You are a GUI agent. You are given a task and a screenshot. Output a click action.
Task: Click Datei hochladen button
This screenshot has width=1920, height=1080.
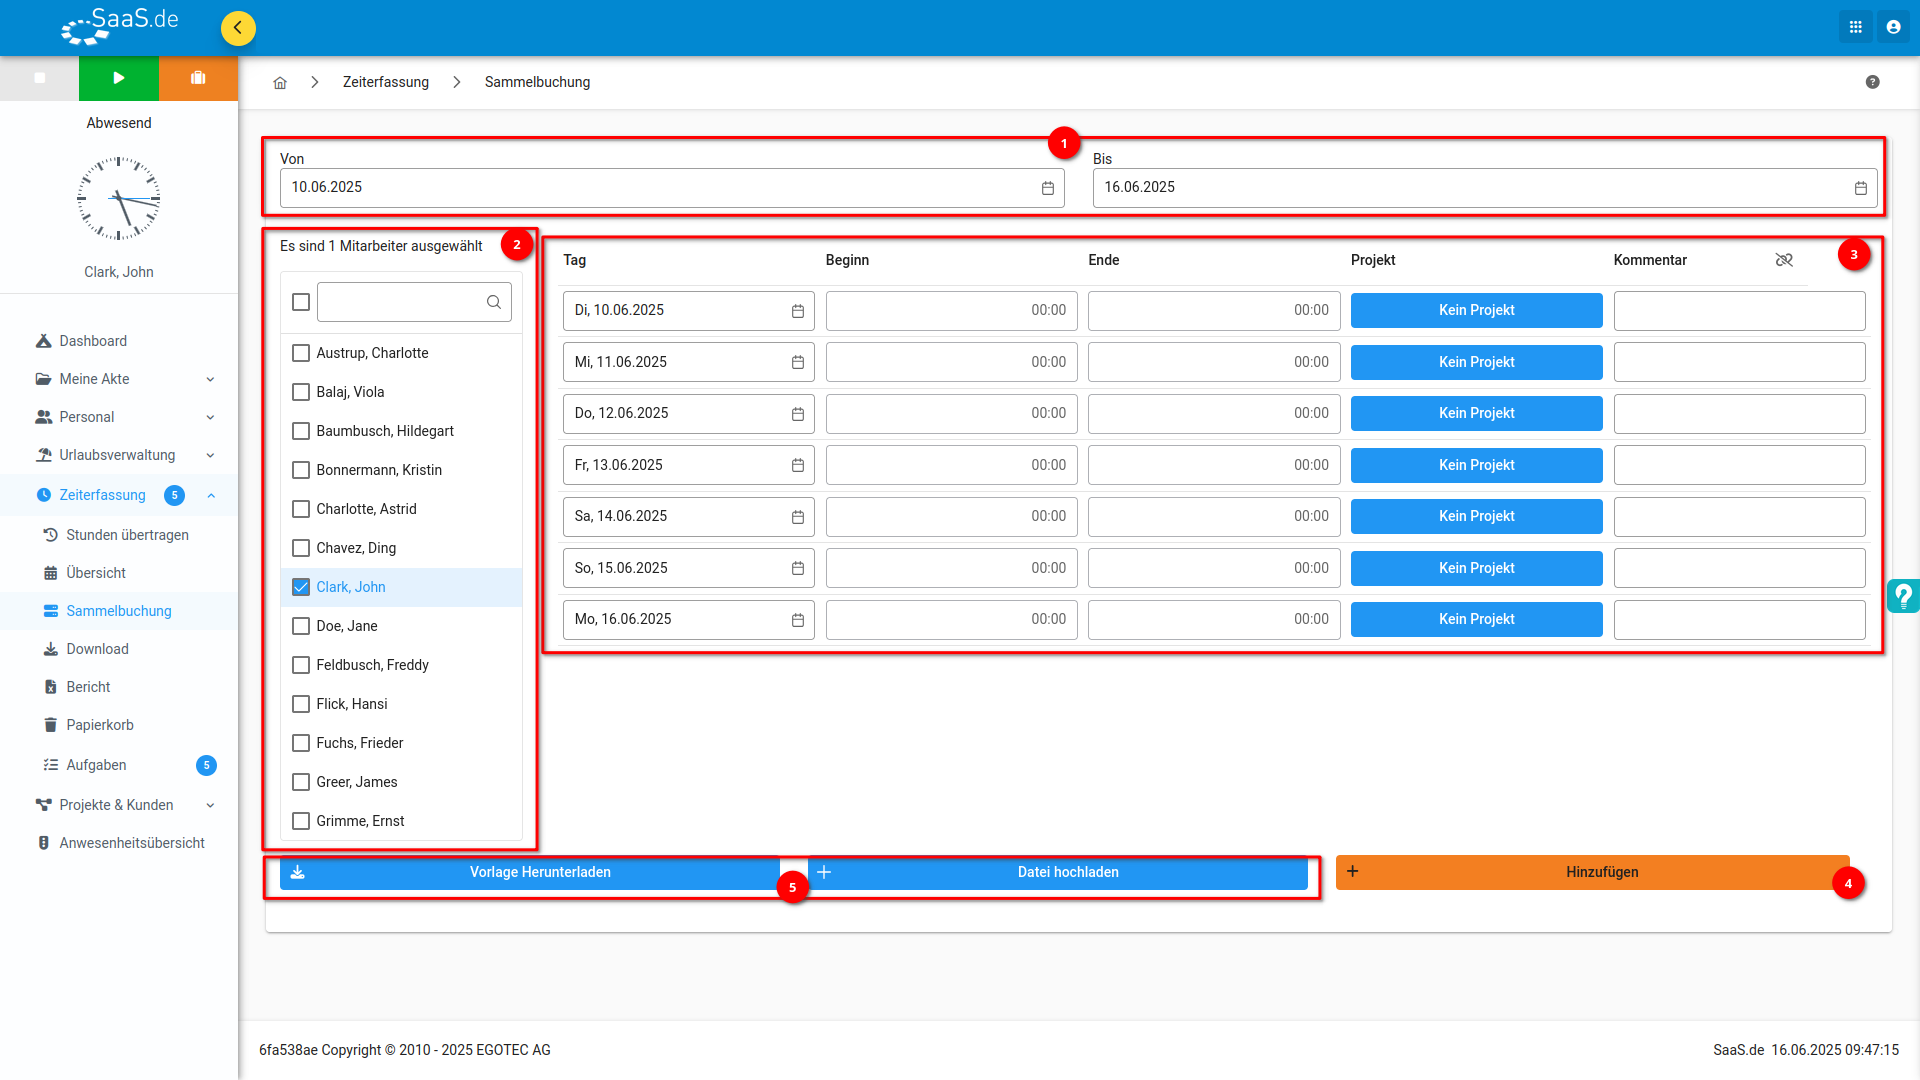tap(1058, 872)
